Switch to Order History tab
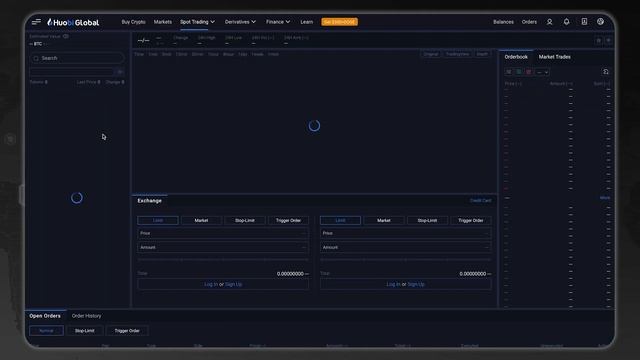 click(87, 316)
